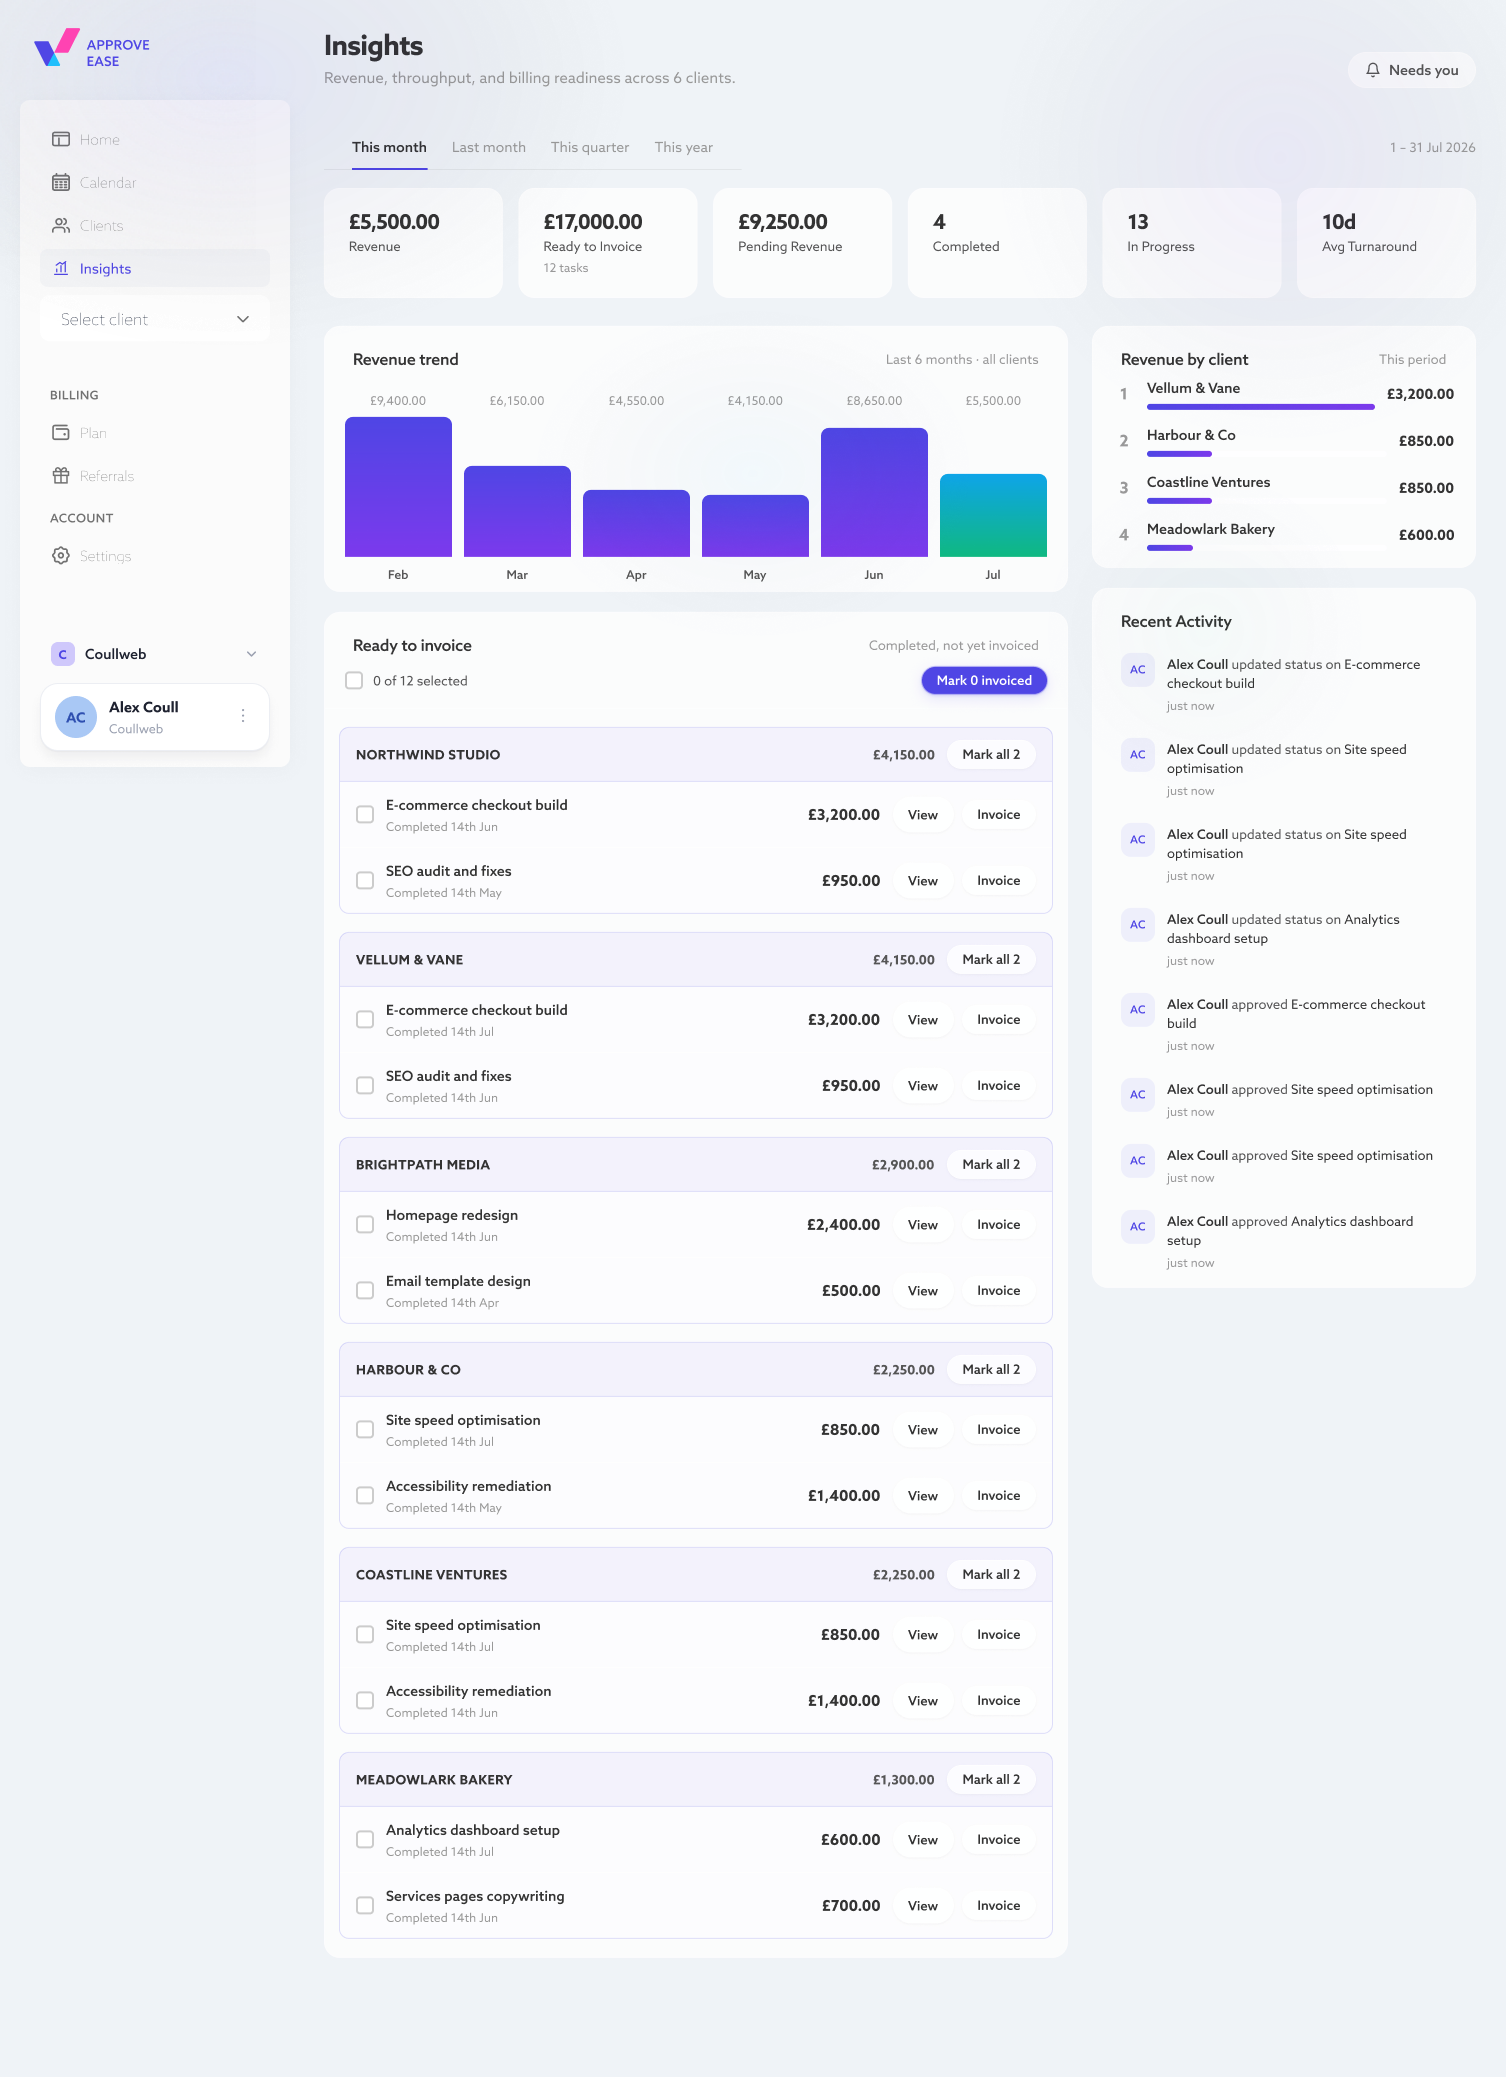The image size is (1506, 2077).
Task: Open Referrals via its gift icon
Action: 61,475
